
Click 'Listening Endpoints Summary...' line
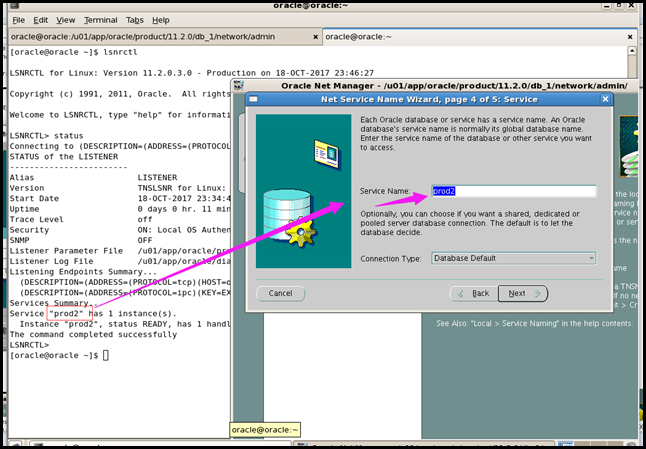(83, 272)
